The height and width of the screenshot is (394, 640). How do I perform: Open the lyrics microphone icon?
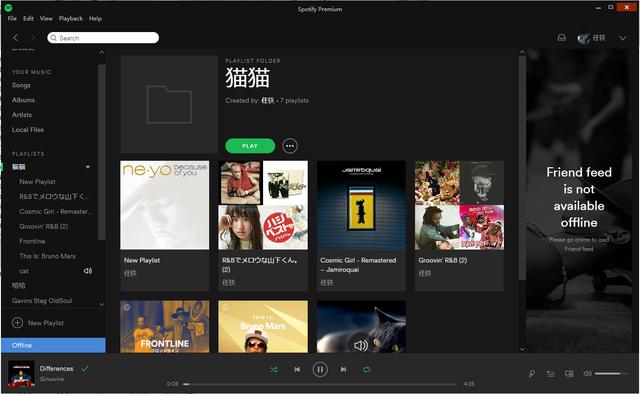click(531, 374)
